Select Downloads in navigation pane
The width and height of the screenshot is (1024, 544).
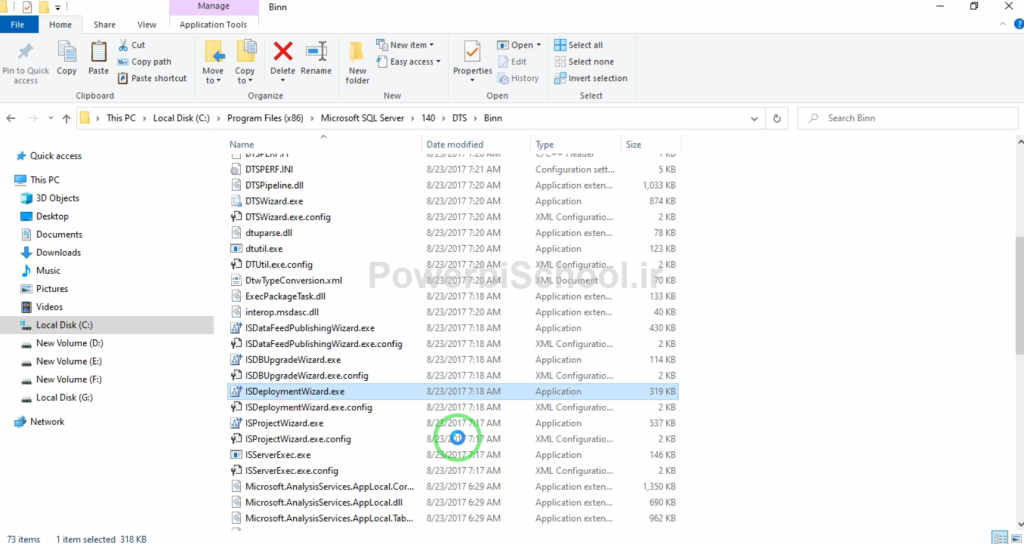click(x=58, y=252)
